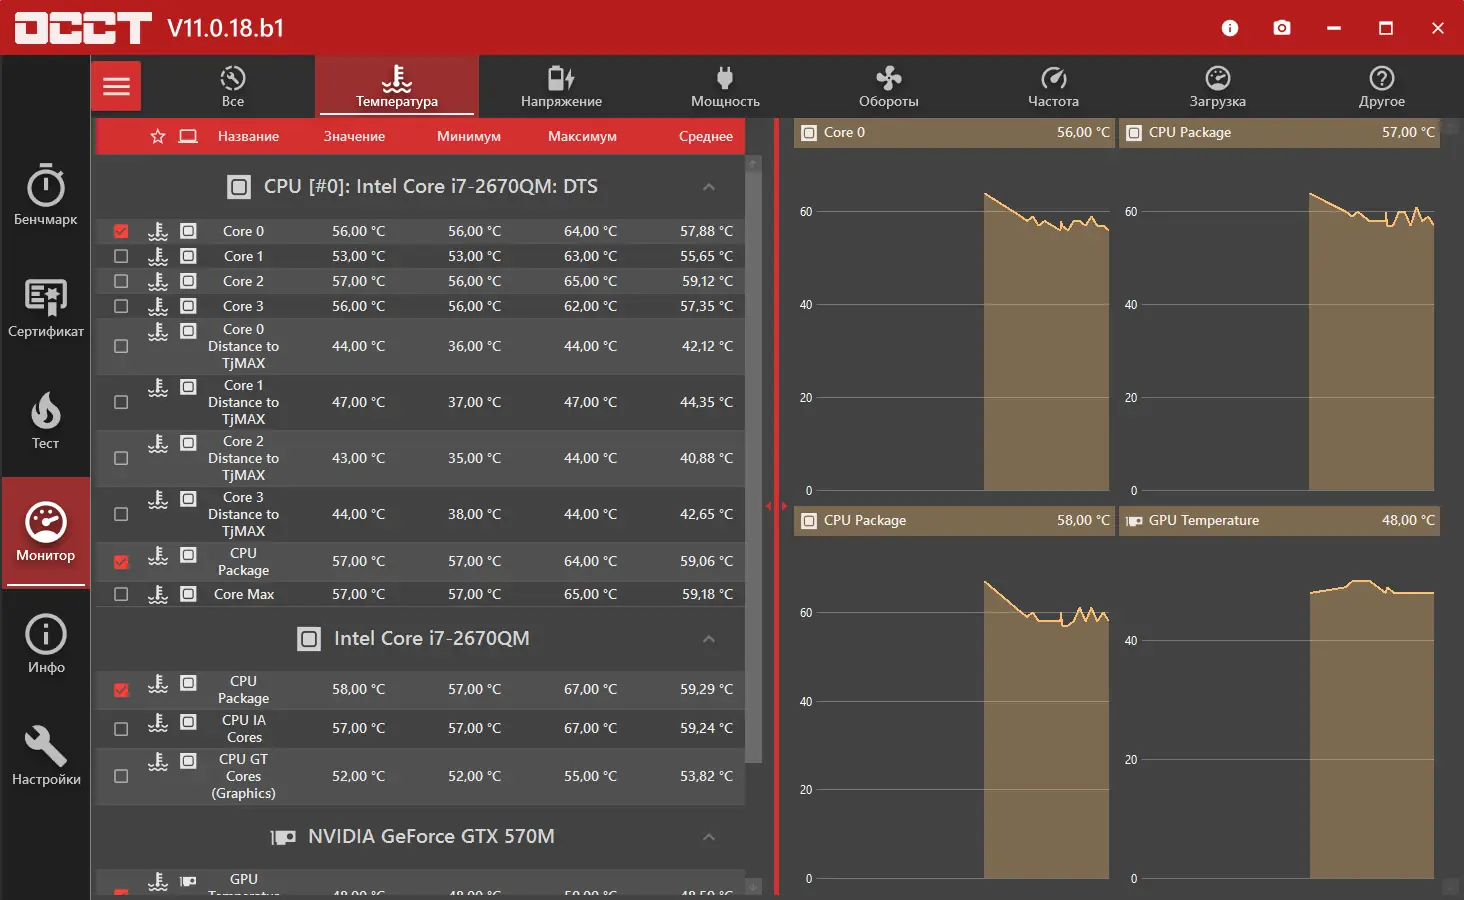Click the 52,00 °C value for CPU GT Cores
This screenshot has width=1464, height=900.
point(358,776)
